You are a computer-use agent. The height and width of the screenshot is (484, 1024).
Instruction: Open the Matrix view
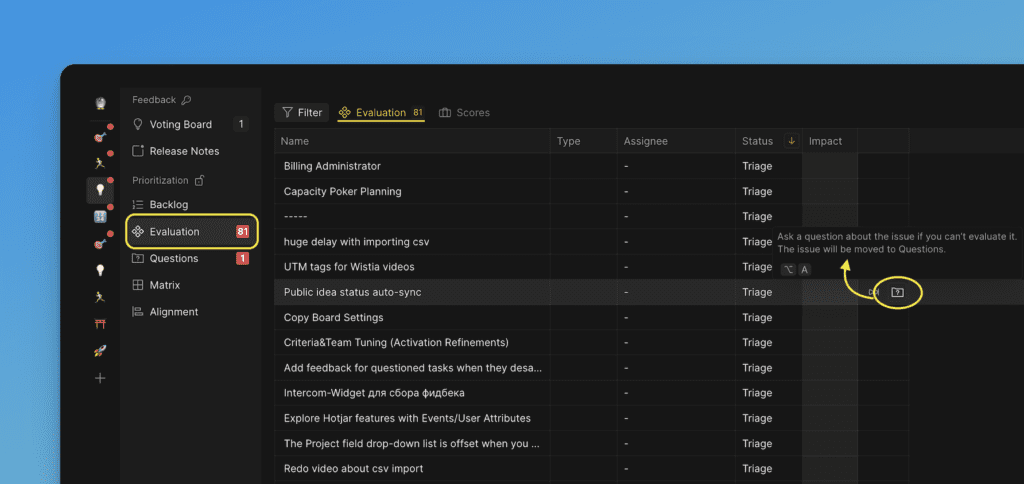click(x=164, y=285)
